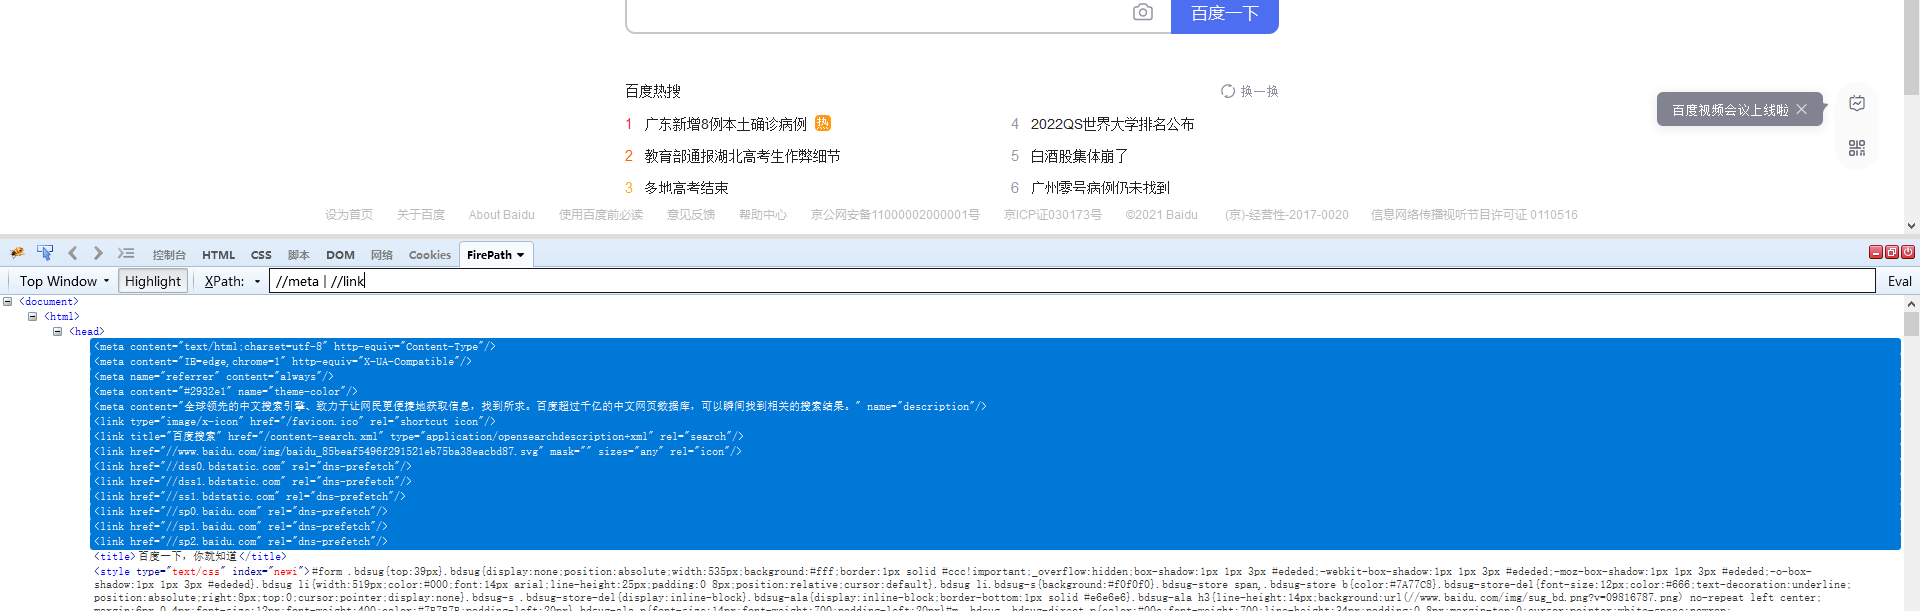1920x611 pixels.
Task: Click the Firebug panel scrollbar up arrow
Action: (x=1911, y=304)
